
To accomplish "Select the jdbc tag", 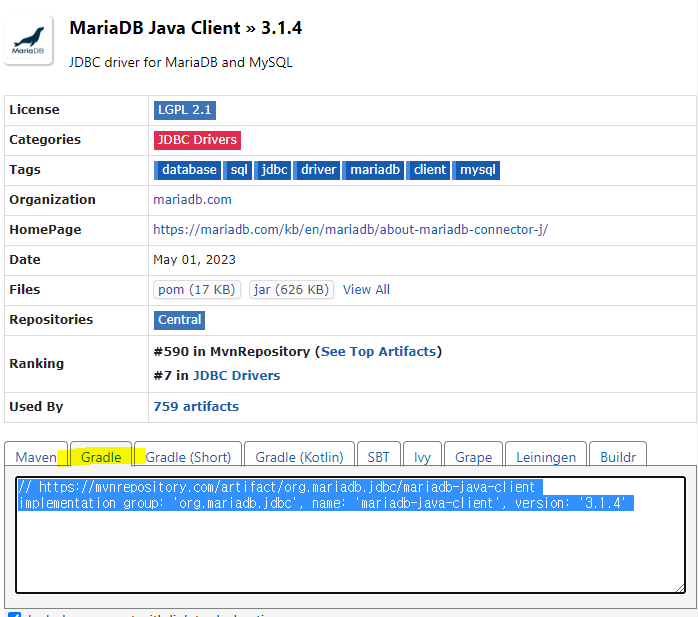I will pyautogui.click(x=273, y=170).
